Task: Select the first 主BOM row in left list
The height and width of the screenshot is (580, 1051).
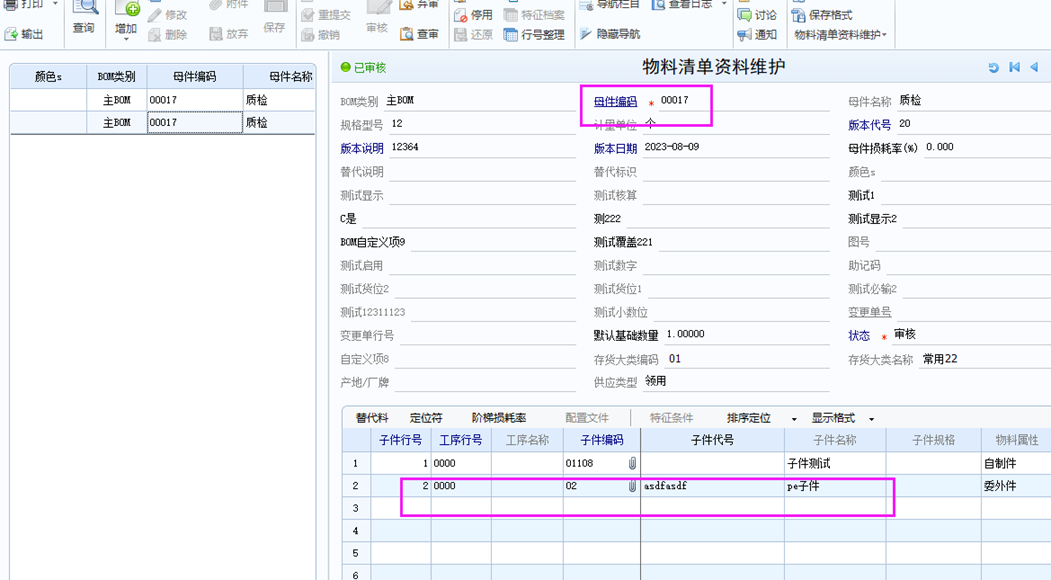Action: coord(163,100)
